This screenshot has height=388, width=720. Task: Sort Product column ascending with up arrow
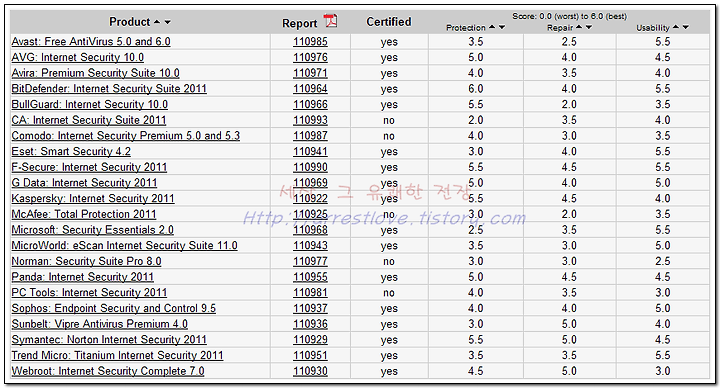coord(157,22)
